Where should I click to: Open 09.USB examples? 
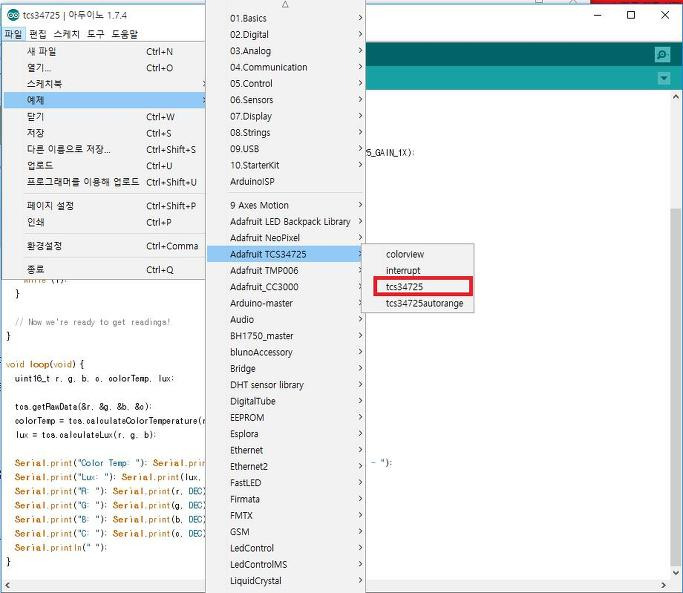pyautogui.click(x=286, y=149)
